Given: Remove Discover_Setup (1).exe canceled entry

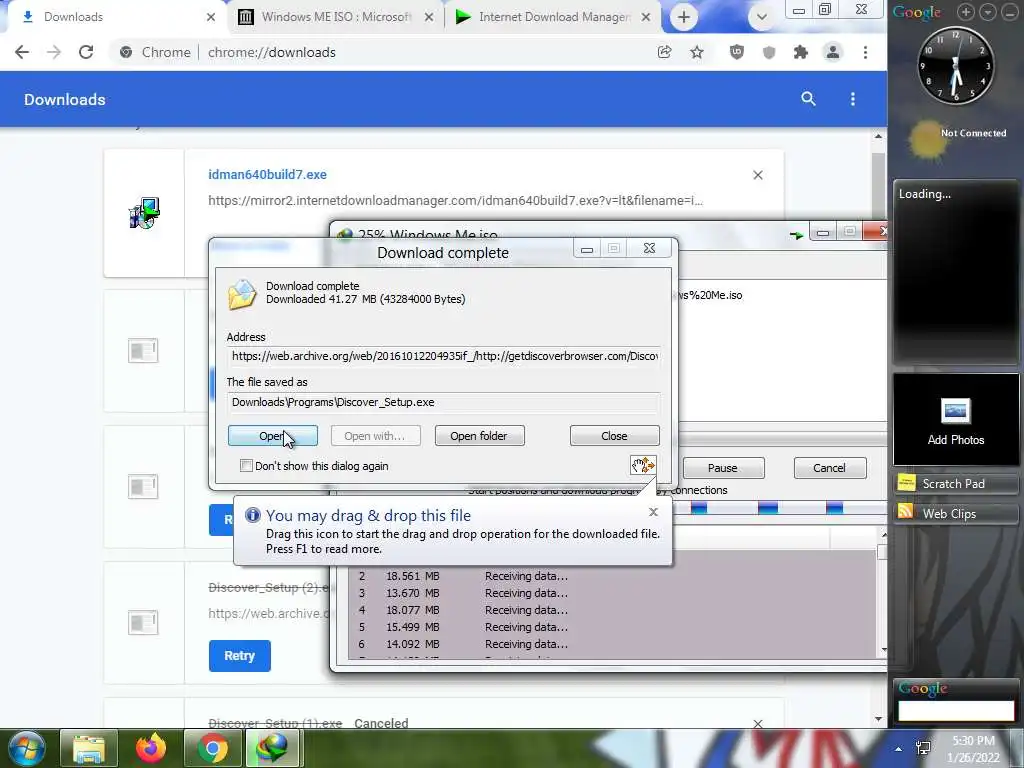Looking at the screenshot, I should [758, 724].
